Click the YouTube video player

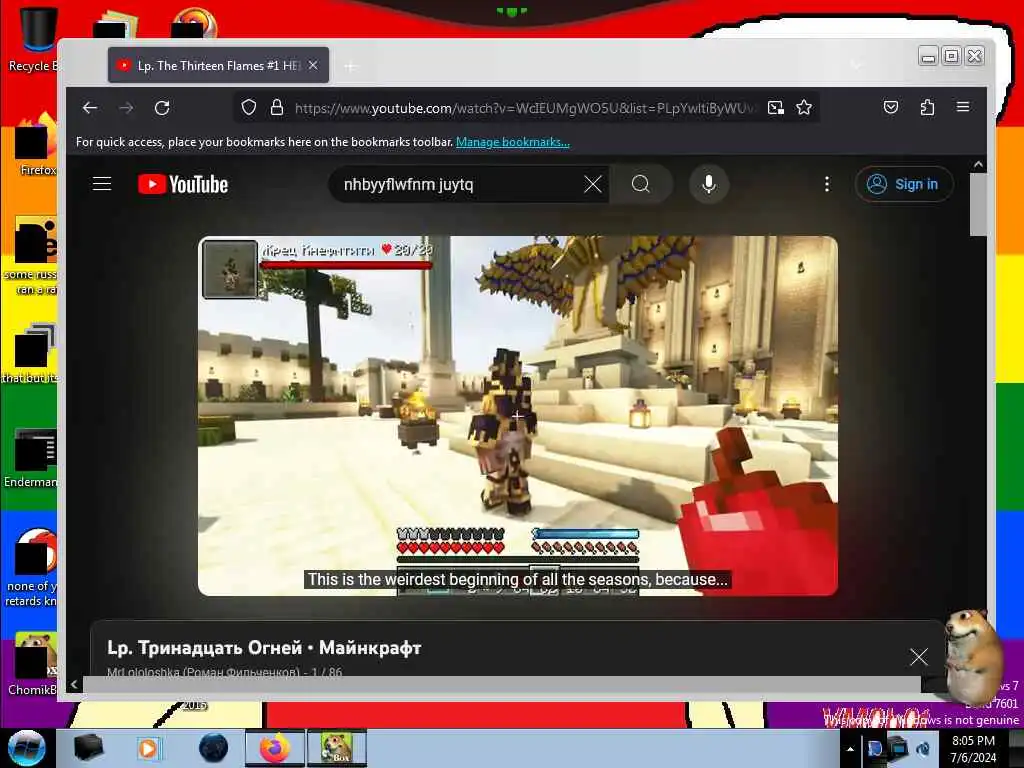tap(518, 416)
